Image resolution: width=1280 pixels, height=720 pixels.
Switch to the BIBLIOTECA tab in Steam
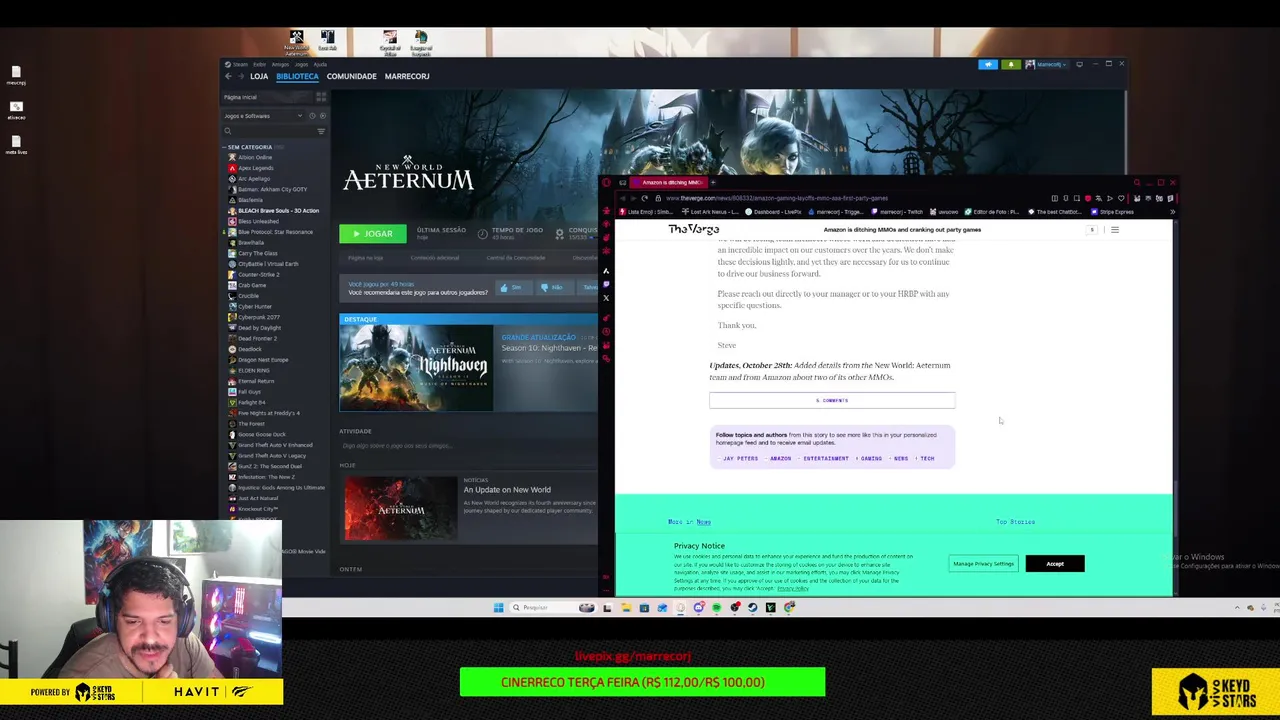[297, 76]
